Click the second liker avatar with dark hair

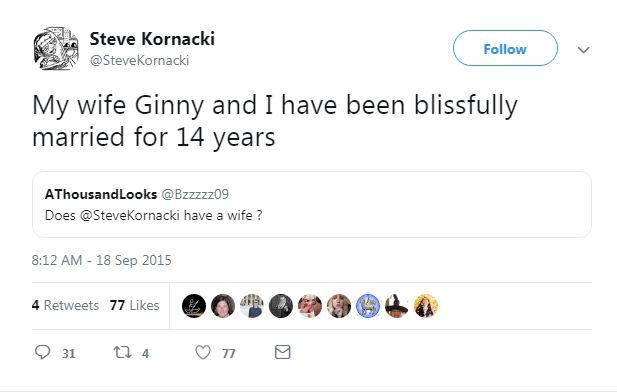[223, 306]
